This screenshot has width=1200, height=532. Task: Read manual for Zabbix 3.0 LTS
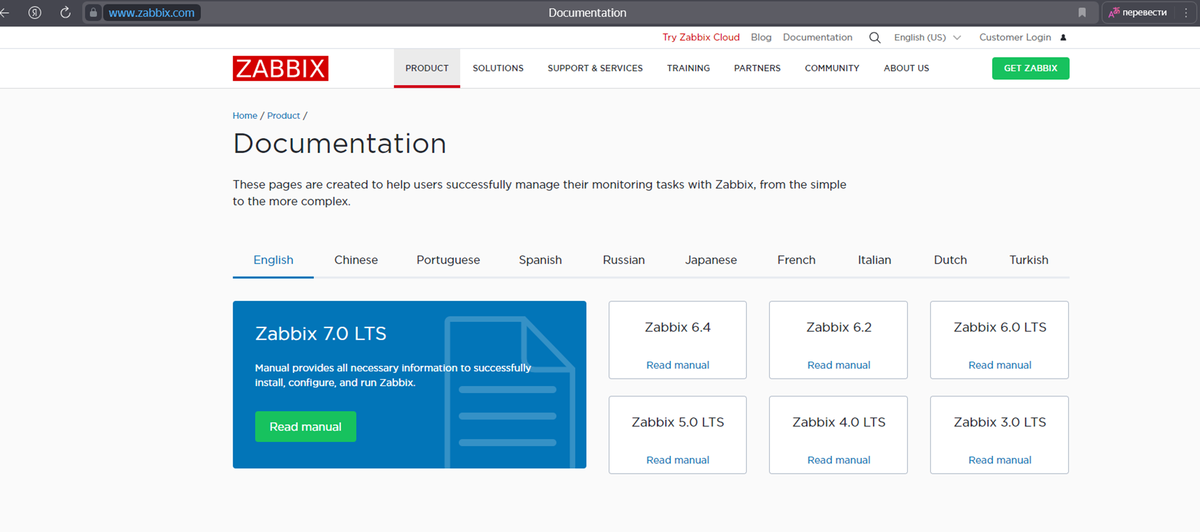coord(1000,460)
